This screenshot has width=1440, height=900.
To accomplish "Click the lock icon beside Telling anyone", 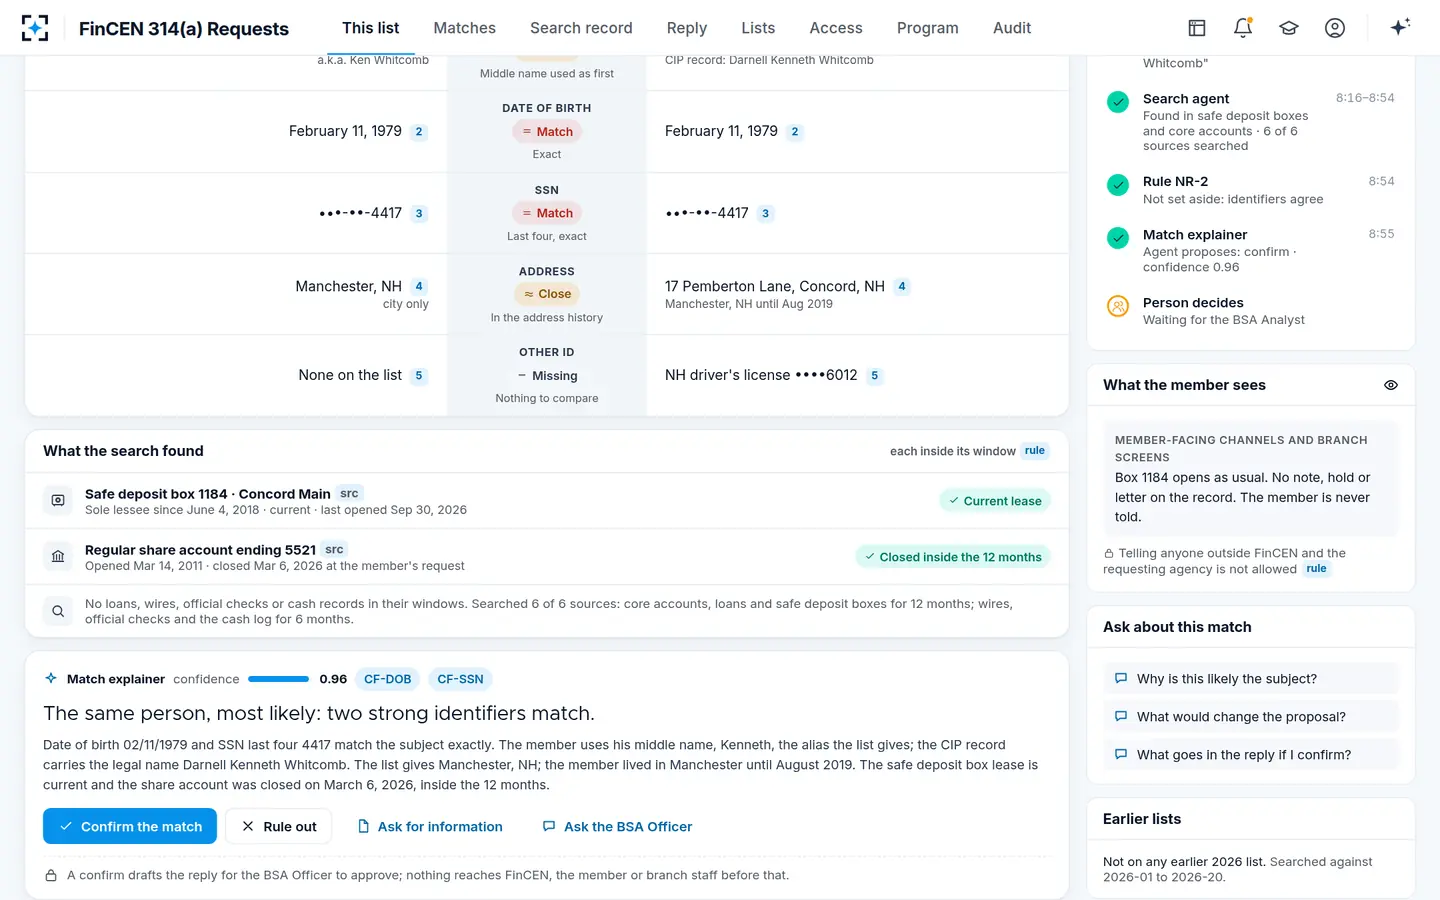I will [x=1109, y=553].
